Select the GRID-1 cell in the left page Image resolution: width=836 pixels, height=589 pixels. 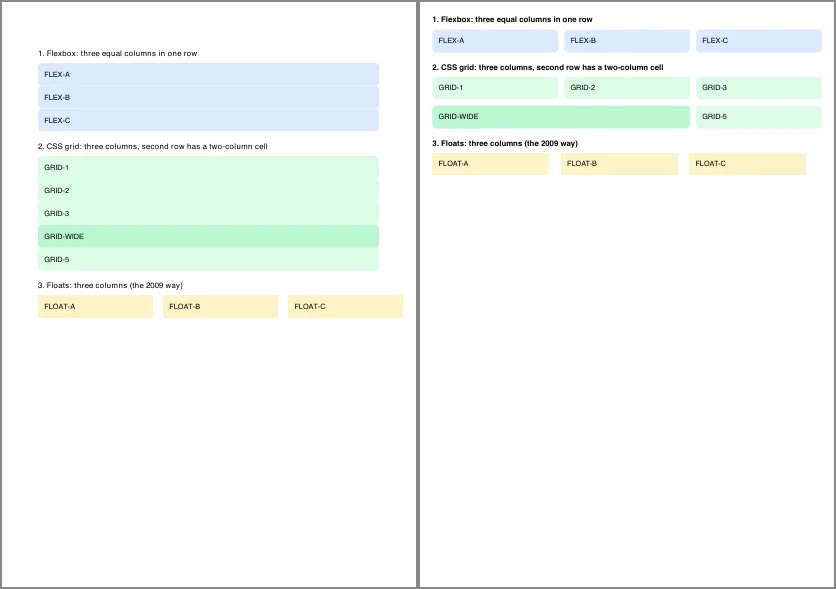point(208,167)
